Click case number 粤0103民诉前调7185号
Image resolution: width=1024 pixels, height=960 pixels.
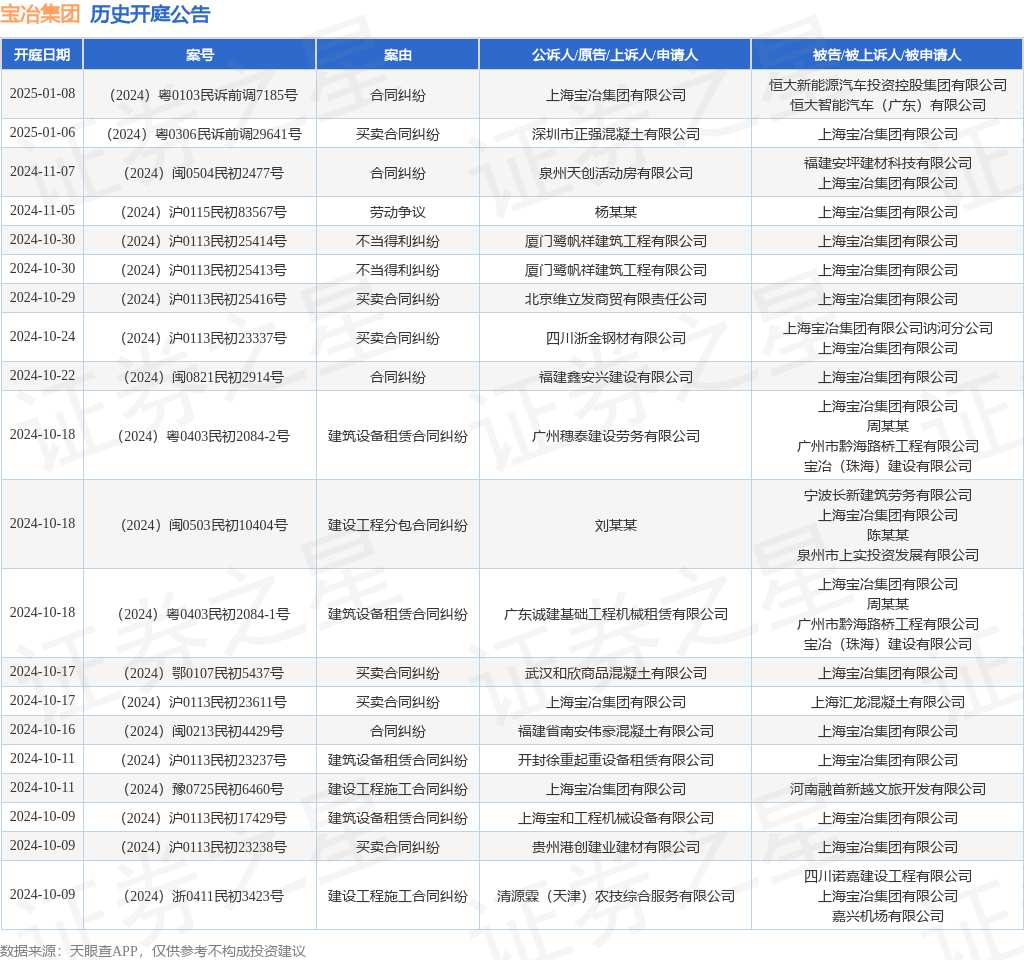tap(203, 95)
